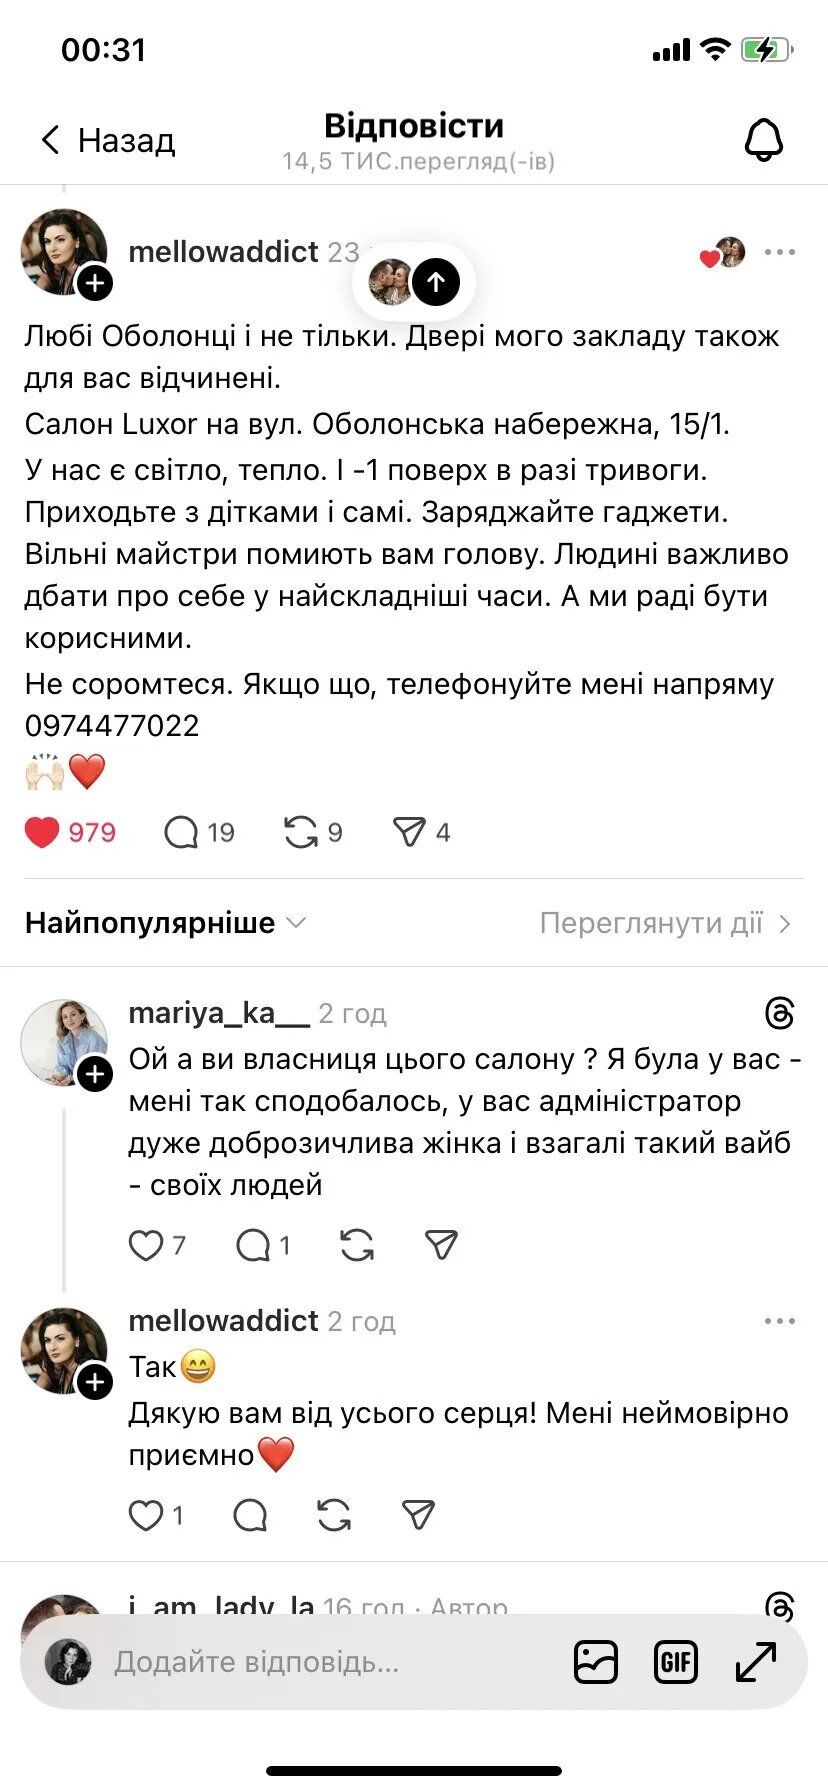Repost mellowaddict's post using the repost icon
The height and width of the screenshot is (1792, 828).
[303, 831]
